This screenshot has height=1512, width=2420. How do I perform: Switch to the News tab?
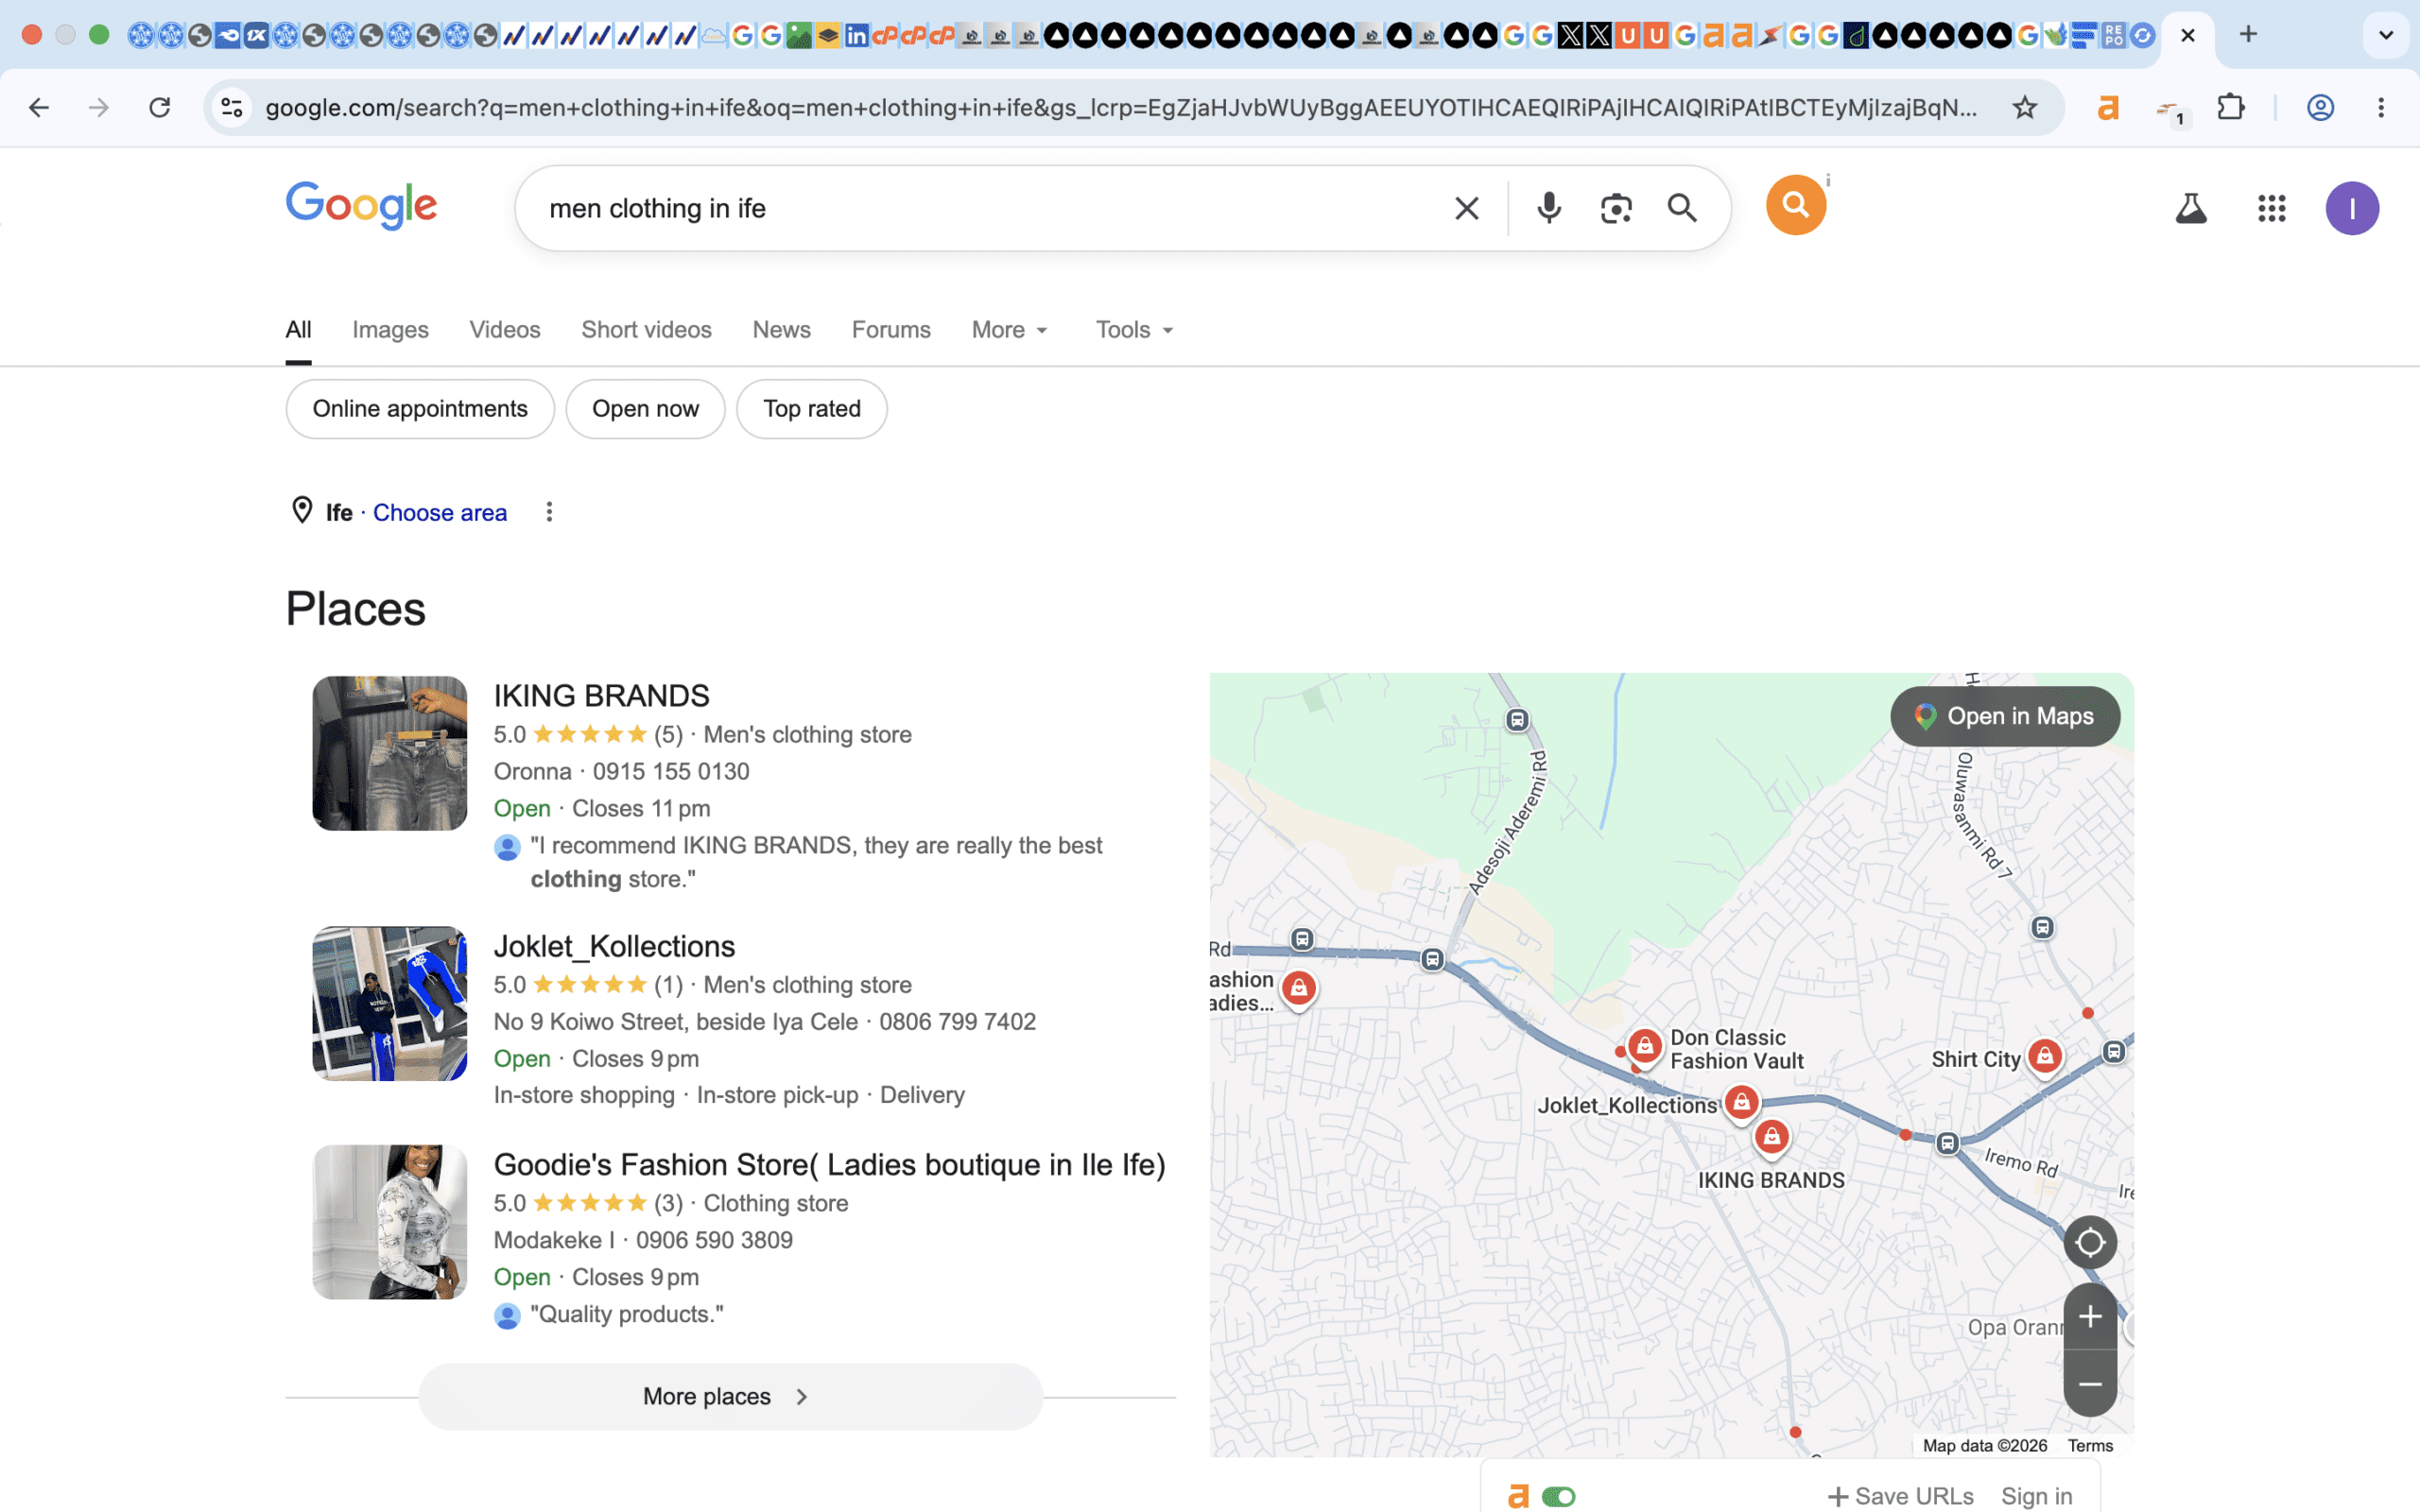tap(781, 330)
